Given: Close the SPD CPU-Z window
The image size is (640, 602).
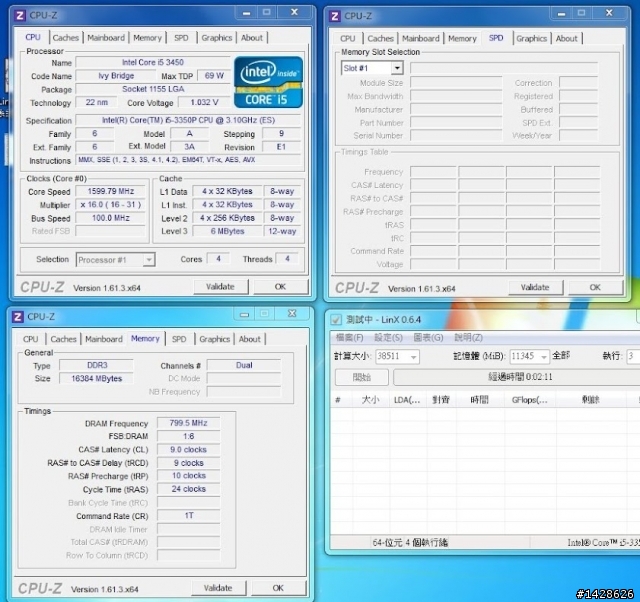Looking at the screenshot, I should point(609,13).
